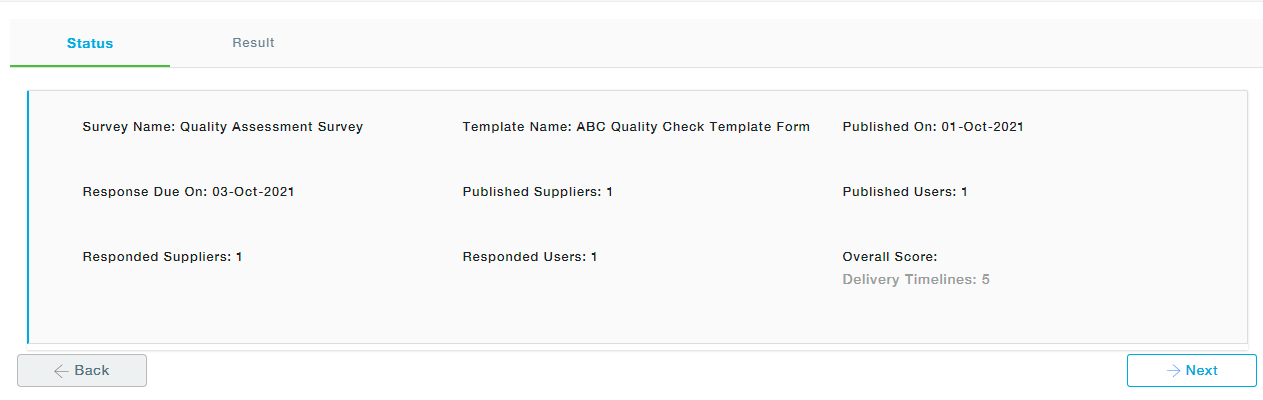Select the 'Template Name' label

tap(516, 127)
